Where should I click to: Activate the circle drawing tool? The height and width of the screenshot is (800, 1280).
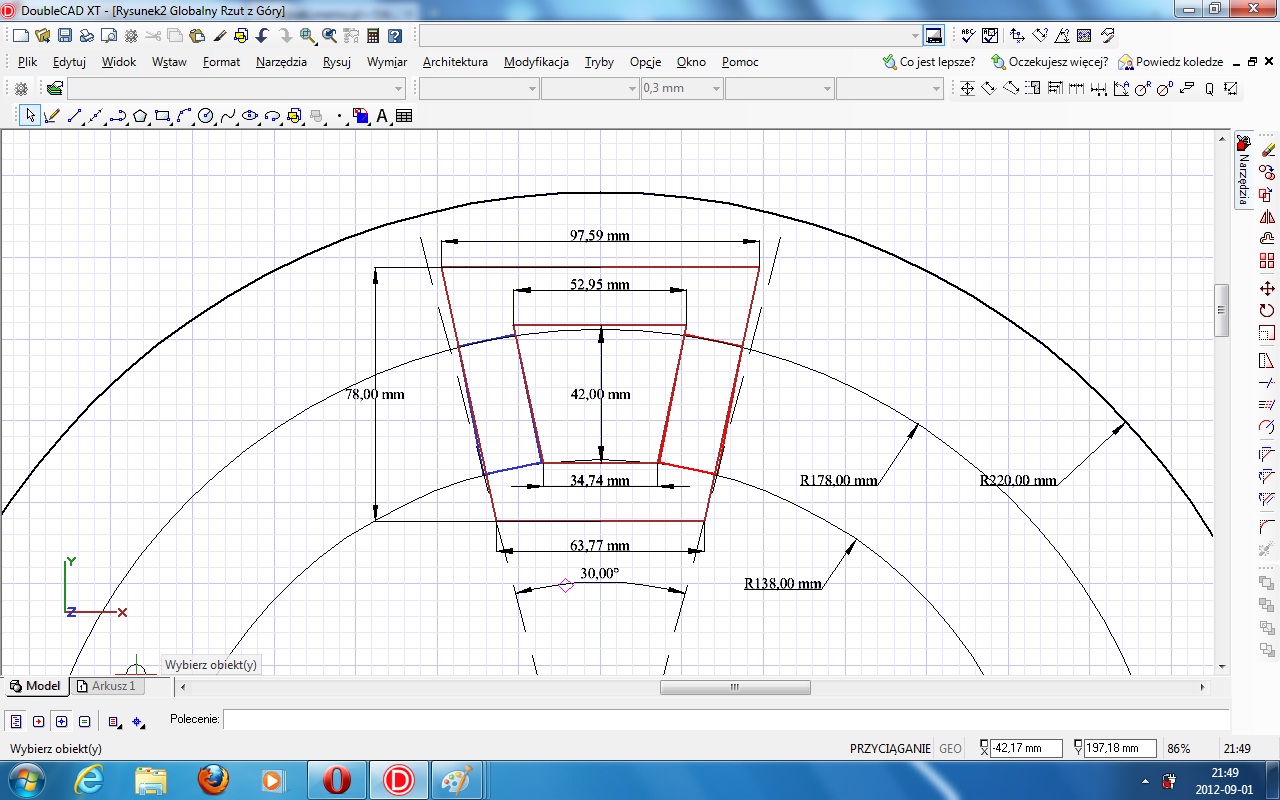pyautogui.click(x=206, y=116)
